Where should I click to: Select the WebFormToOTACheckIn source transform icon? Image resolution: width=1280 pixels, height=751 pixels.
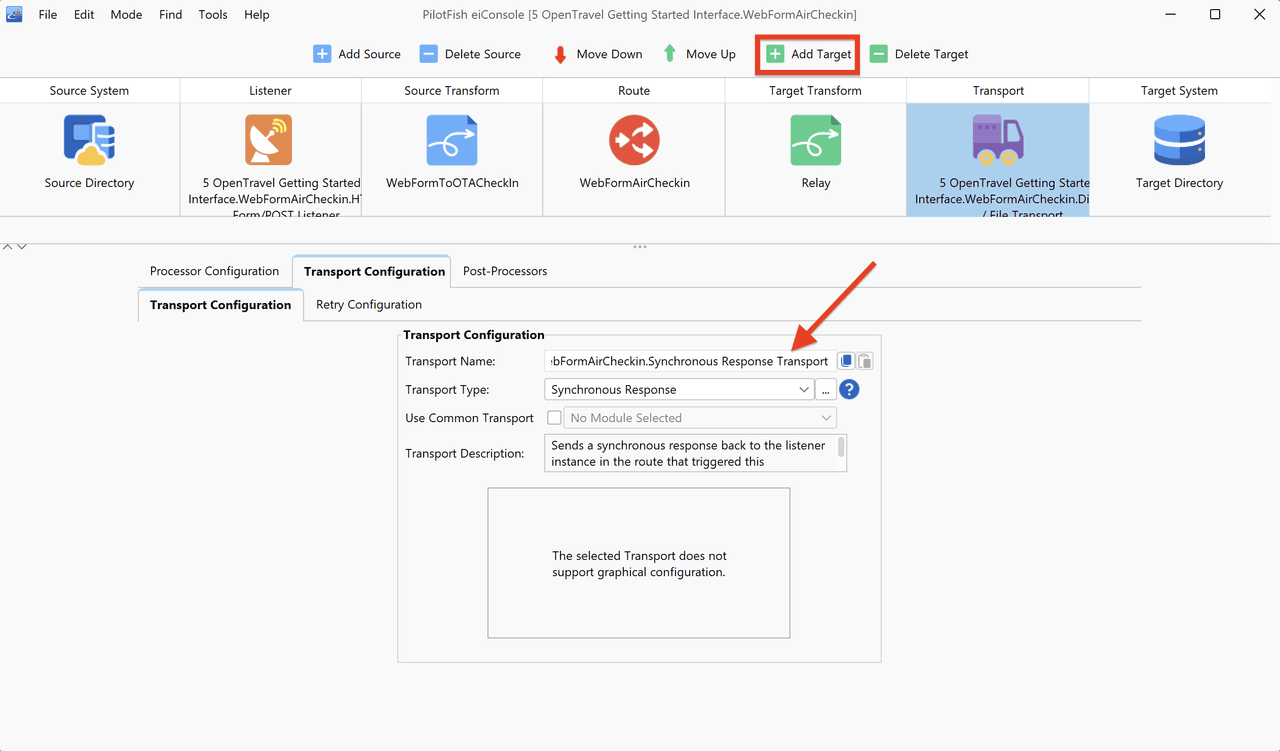(452, 140)
